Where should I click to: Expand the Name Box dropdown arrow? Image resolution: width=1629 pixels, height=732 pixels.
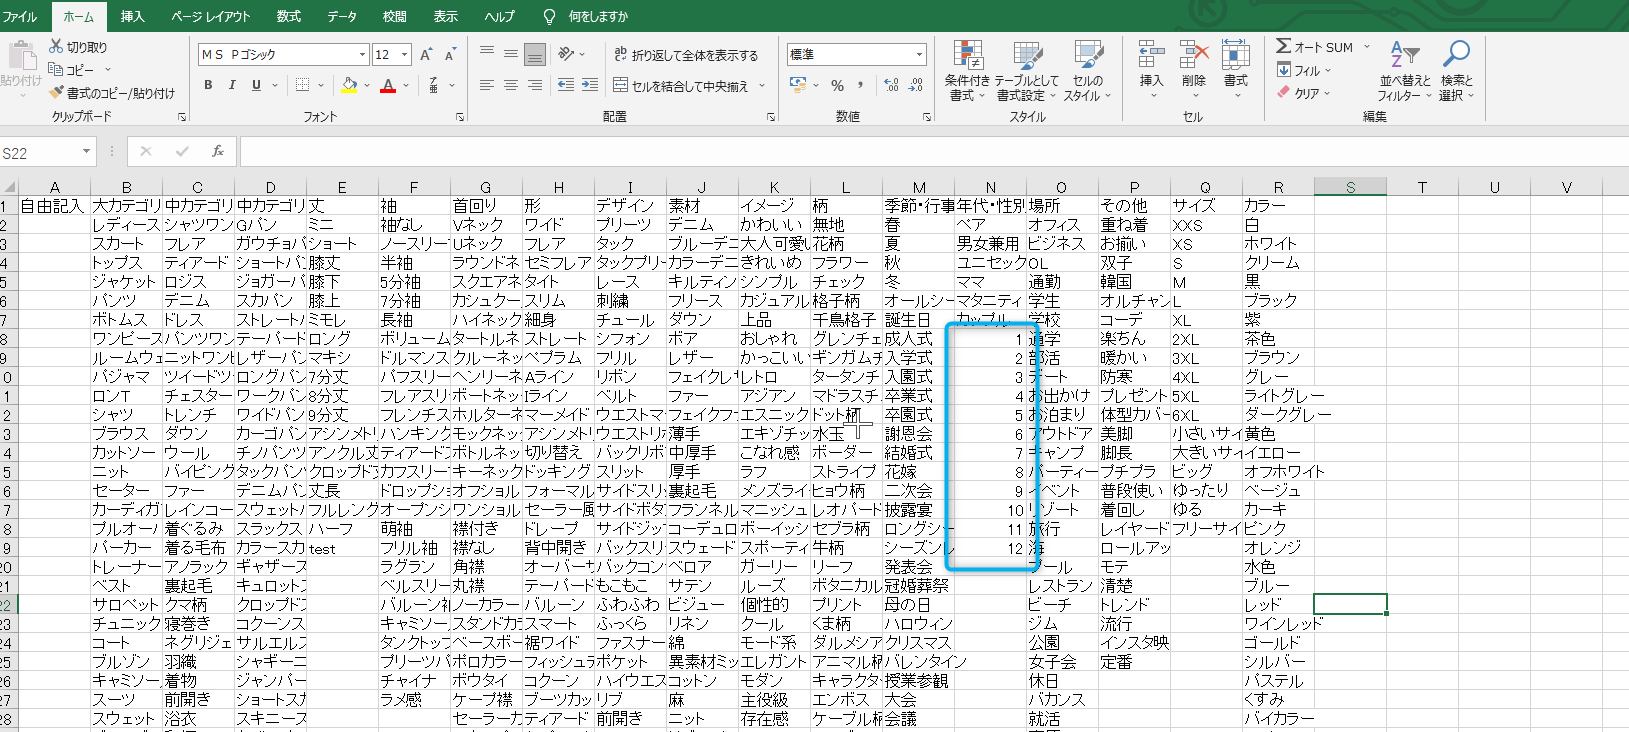[87, 152]
